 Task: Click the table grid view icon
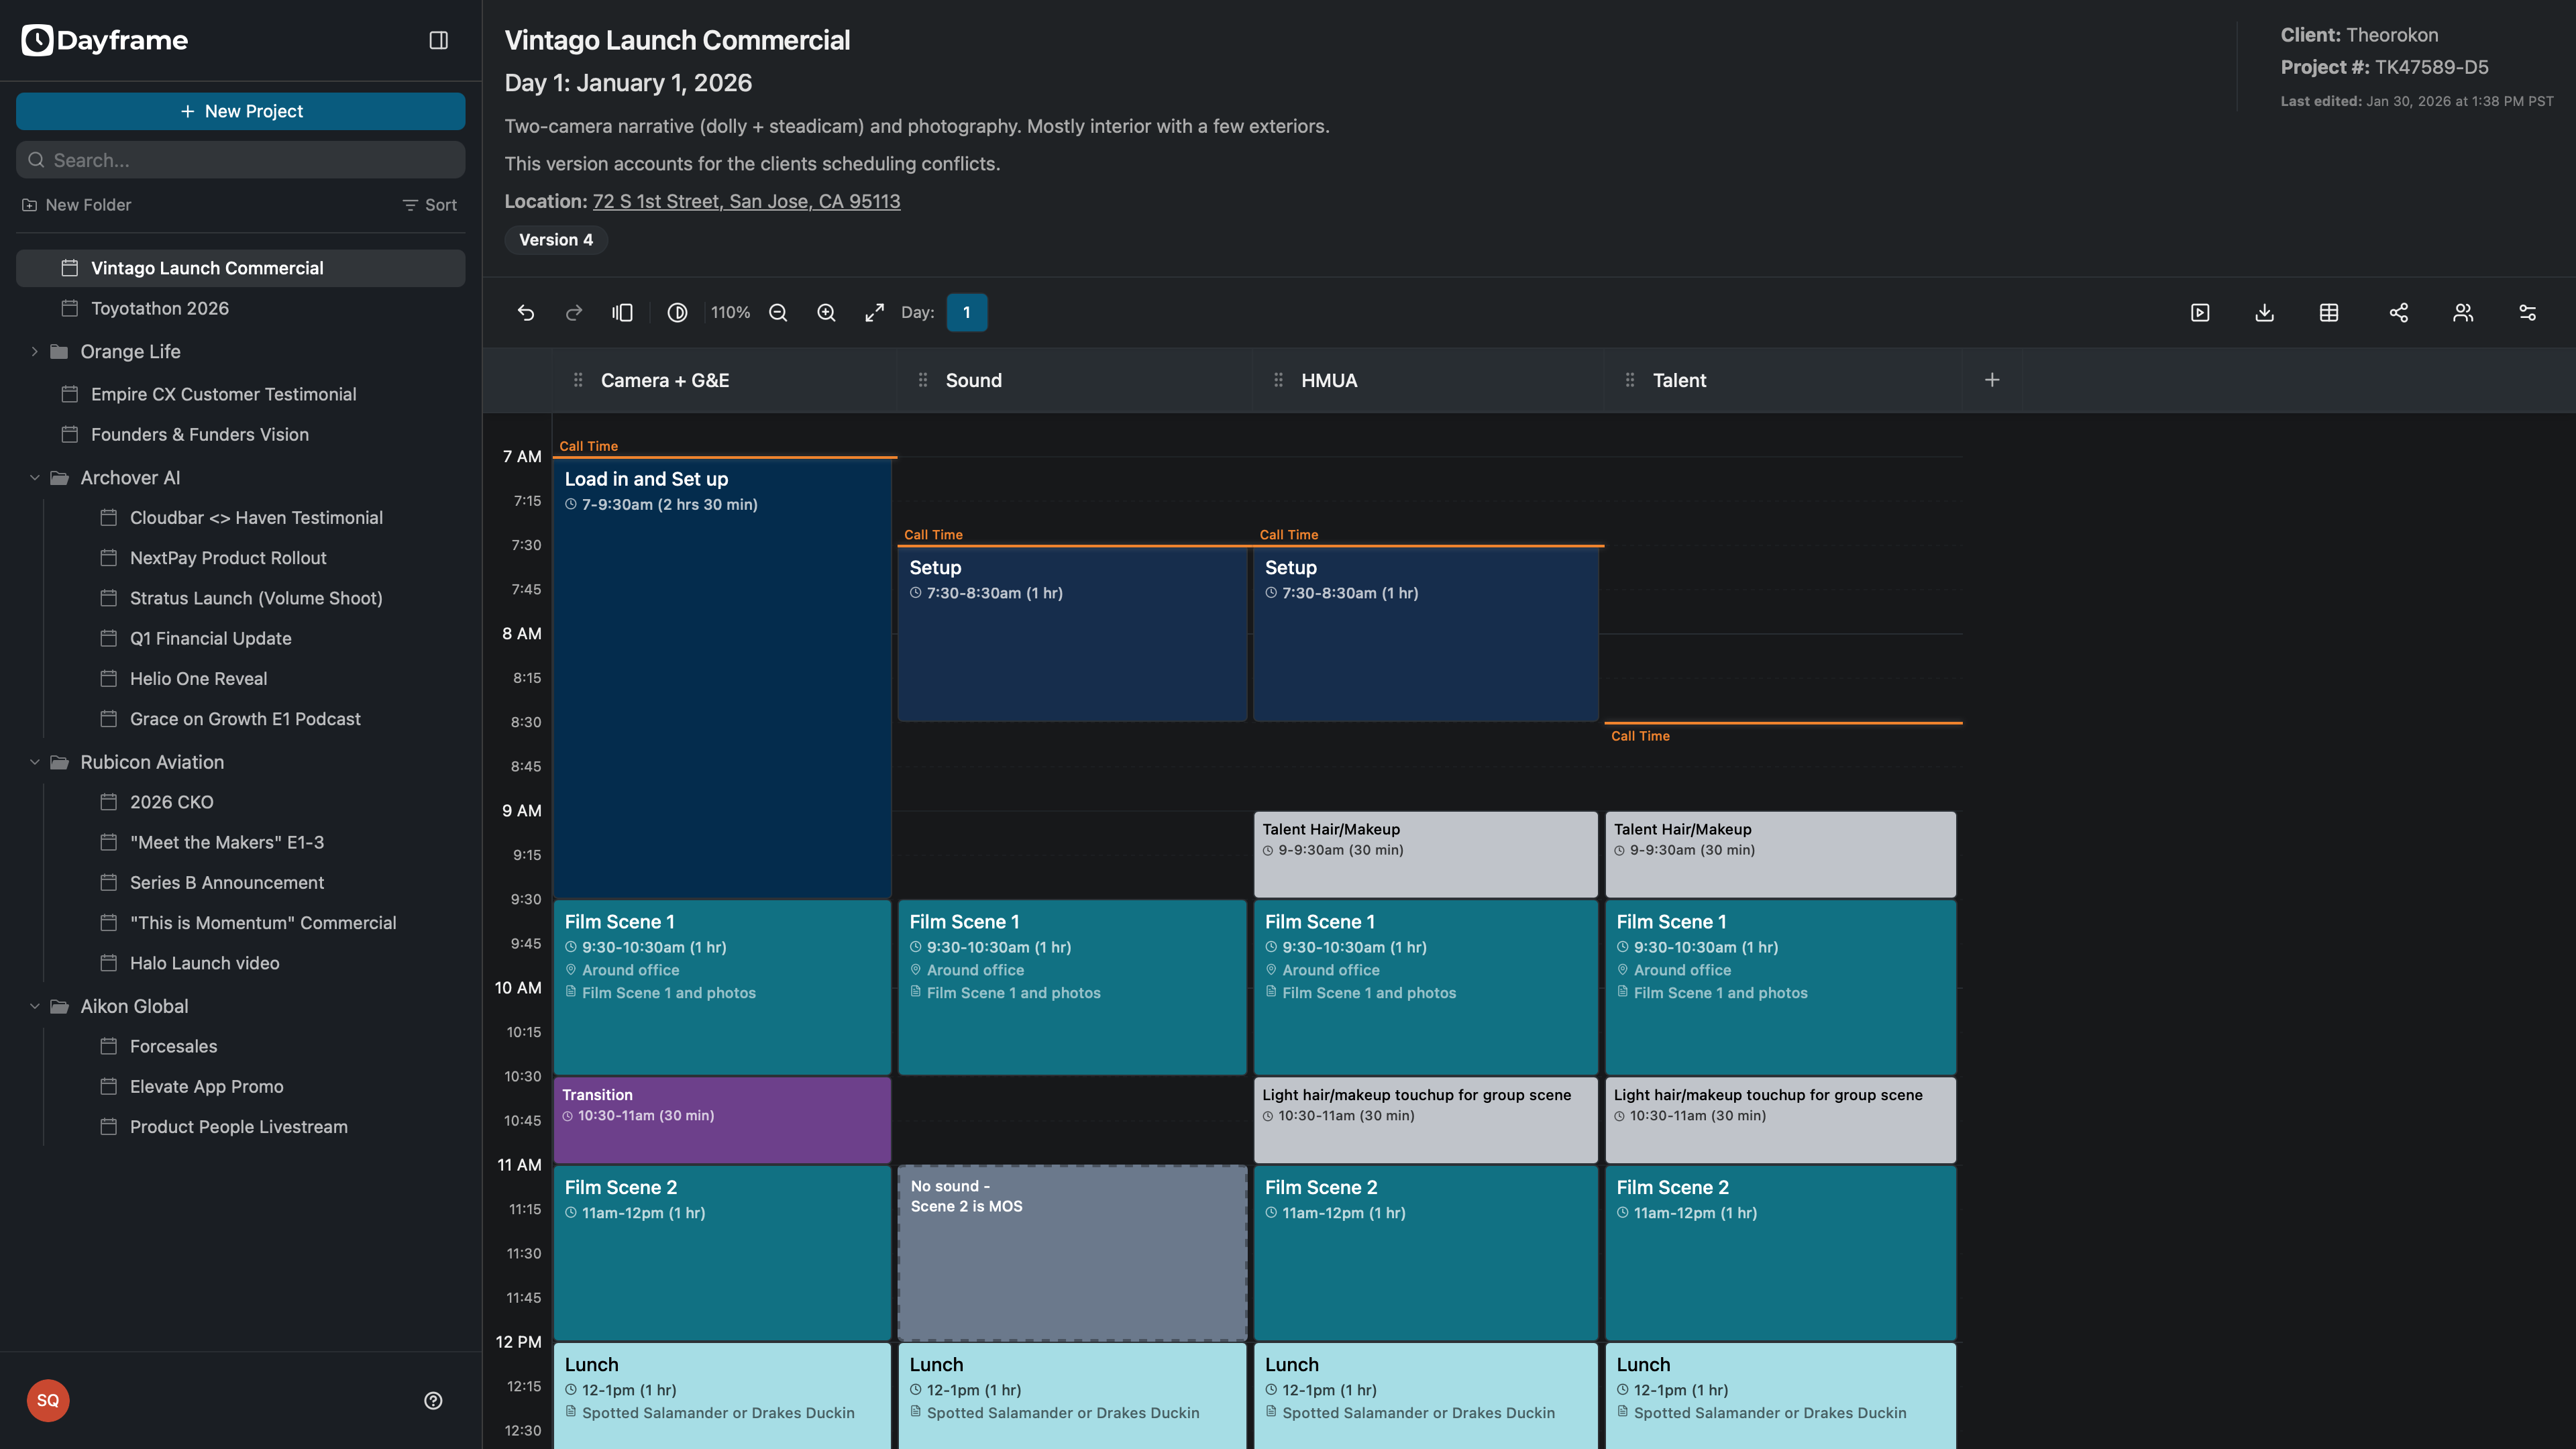click(2329, 313)
